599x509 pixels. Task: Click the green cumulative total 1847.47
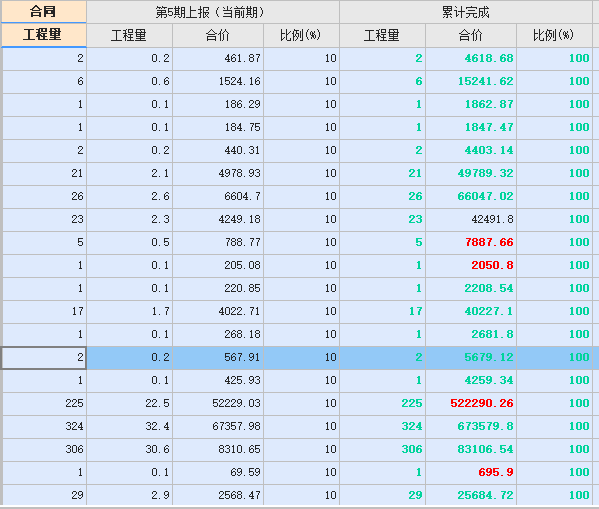click(x=471, y=127)
